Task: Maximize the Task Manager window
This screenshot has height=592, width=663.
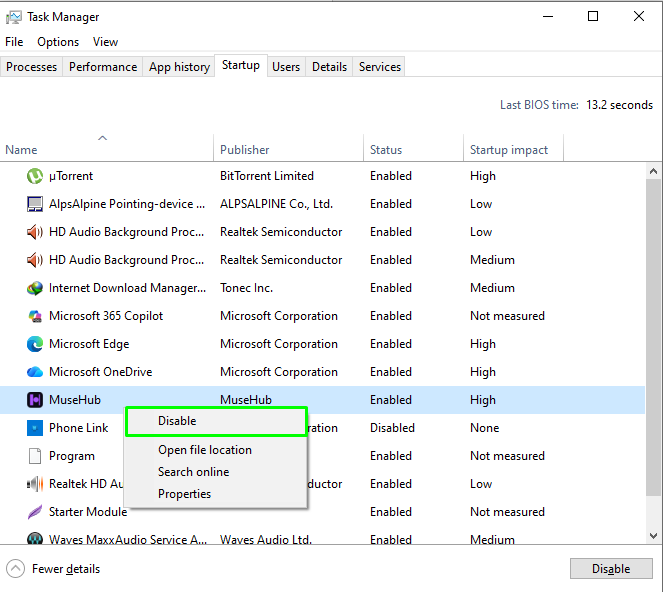Action: pyautogui.click(x=593, y=16)
